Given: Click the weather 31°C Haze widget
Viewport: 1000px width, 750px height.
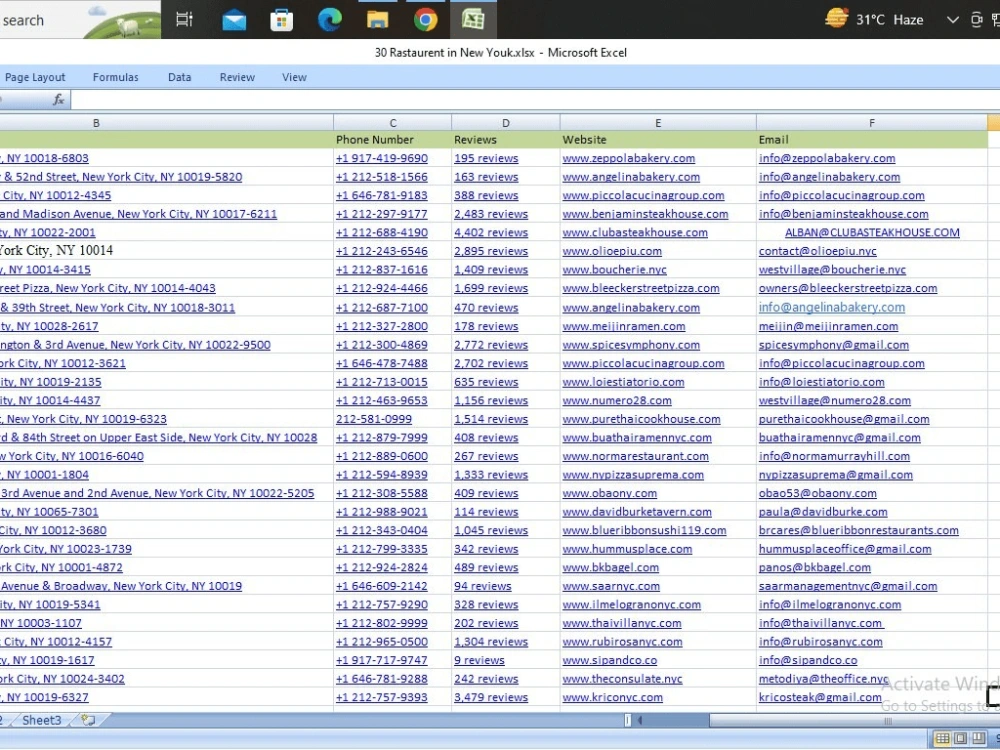Looking at the screenshot, I should [874, 20].
